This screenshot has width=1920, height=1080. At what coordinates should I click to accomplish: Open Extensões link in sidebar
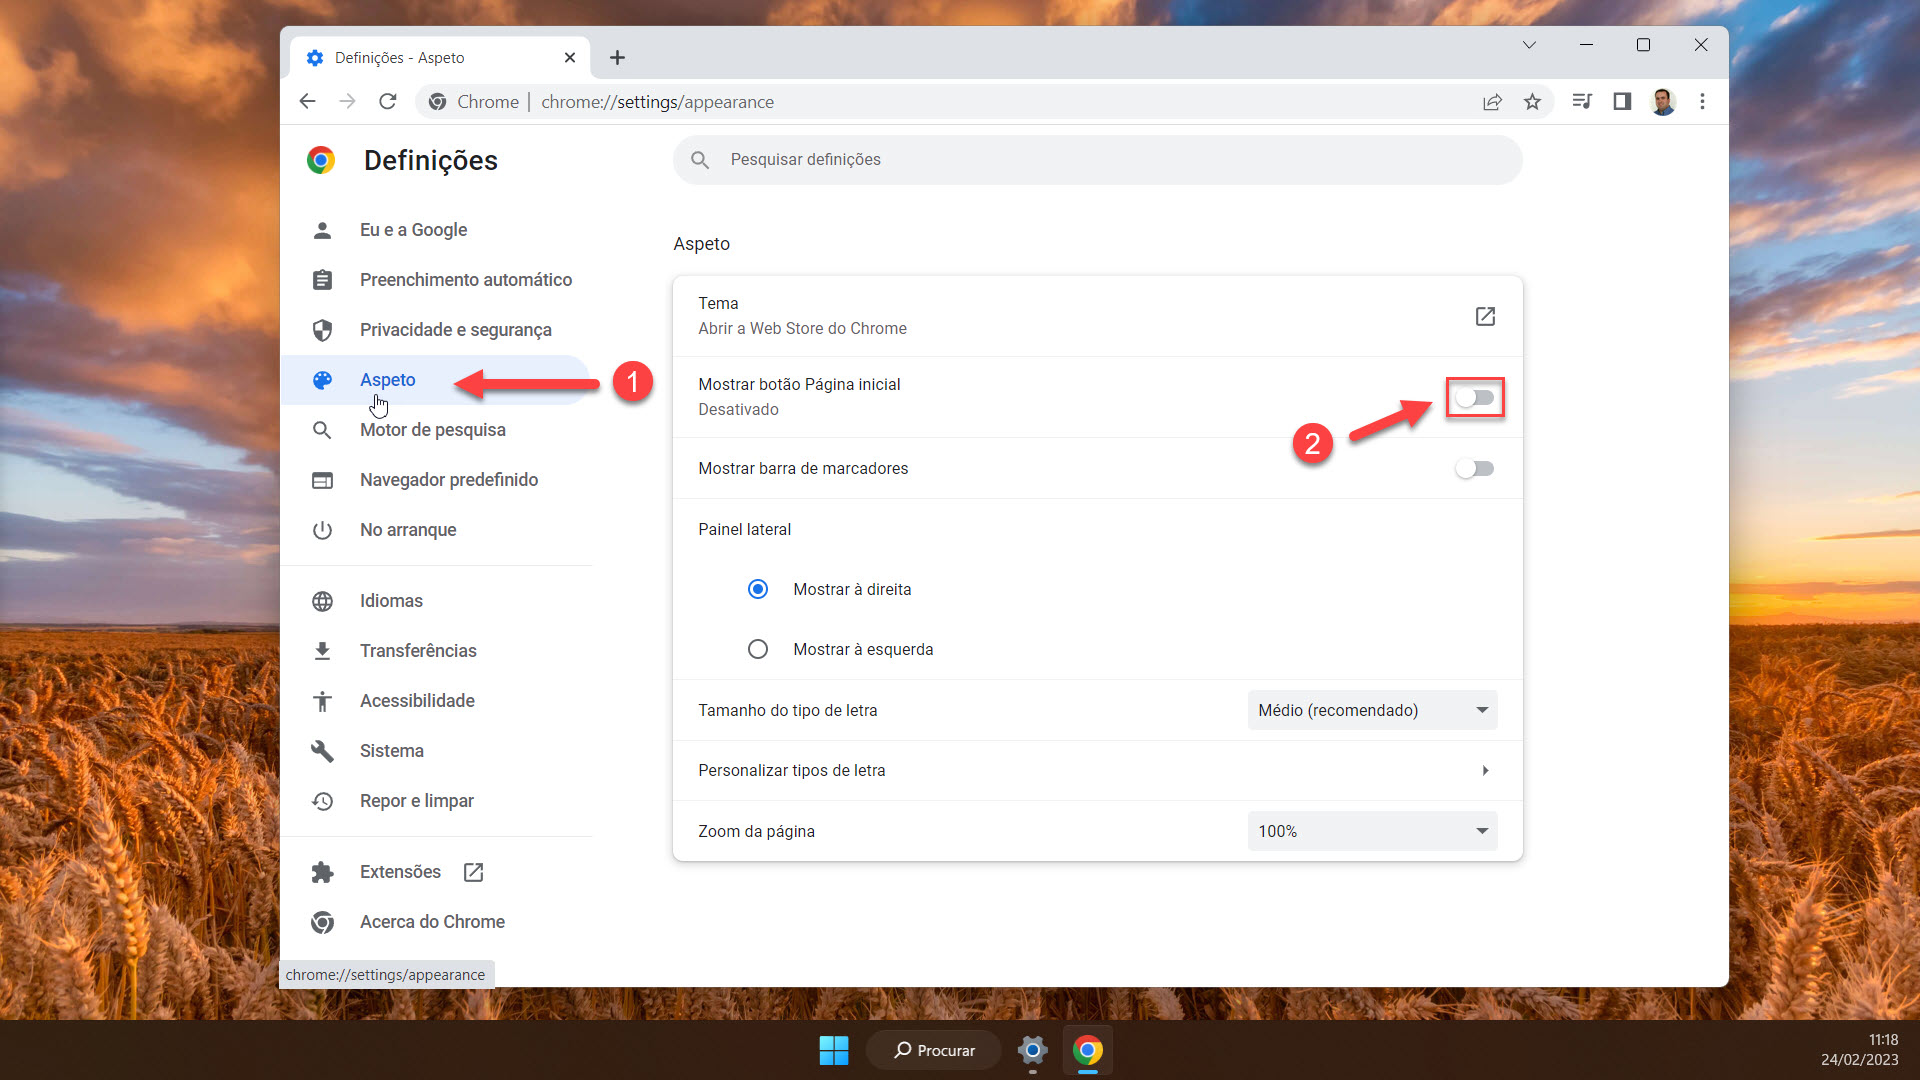[400, 872]
